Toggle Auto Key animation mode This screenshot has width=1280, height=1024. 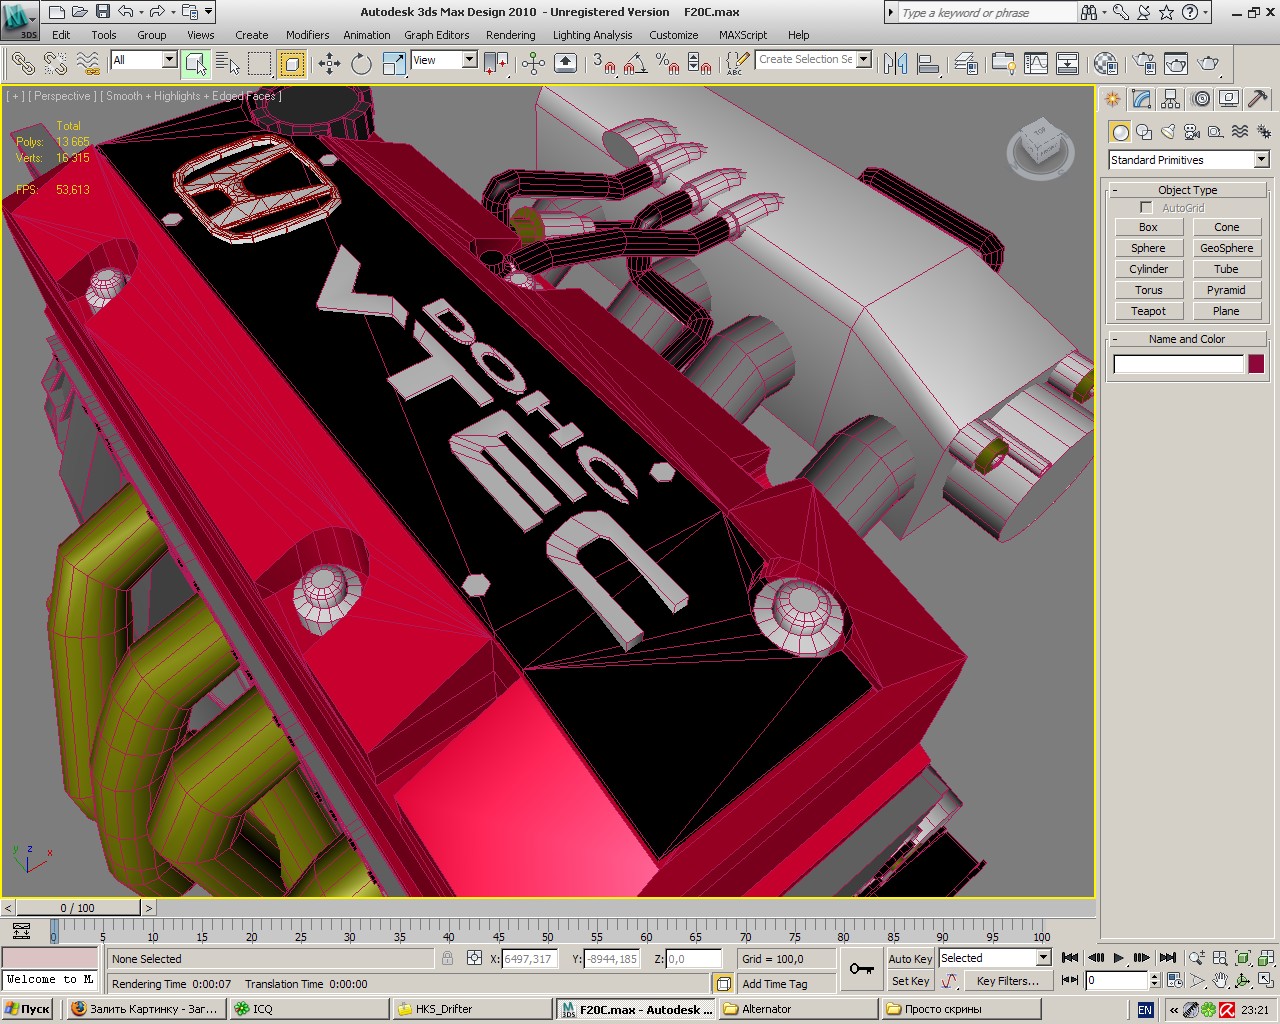[x=910, y=959]
